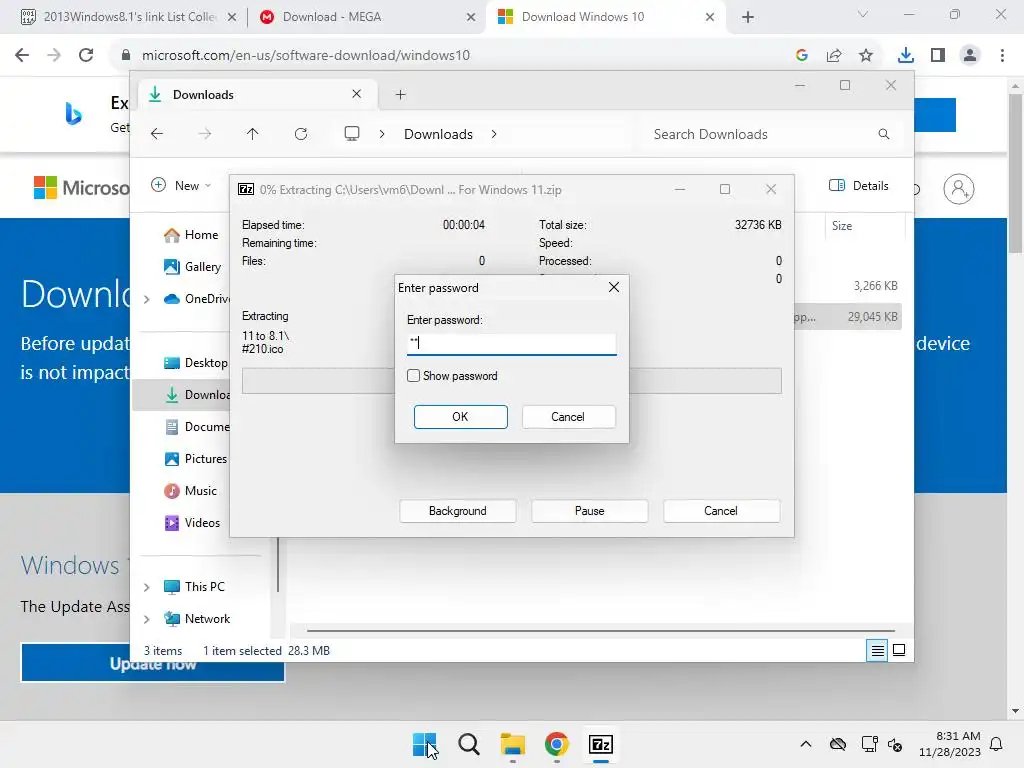1024x768 pixels.
Task: Refresh the Downloads folder view
Action: (x=300, y=134)
